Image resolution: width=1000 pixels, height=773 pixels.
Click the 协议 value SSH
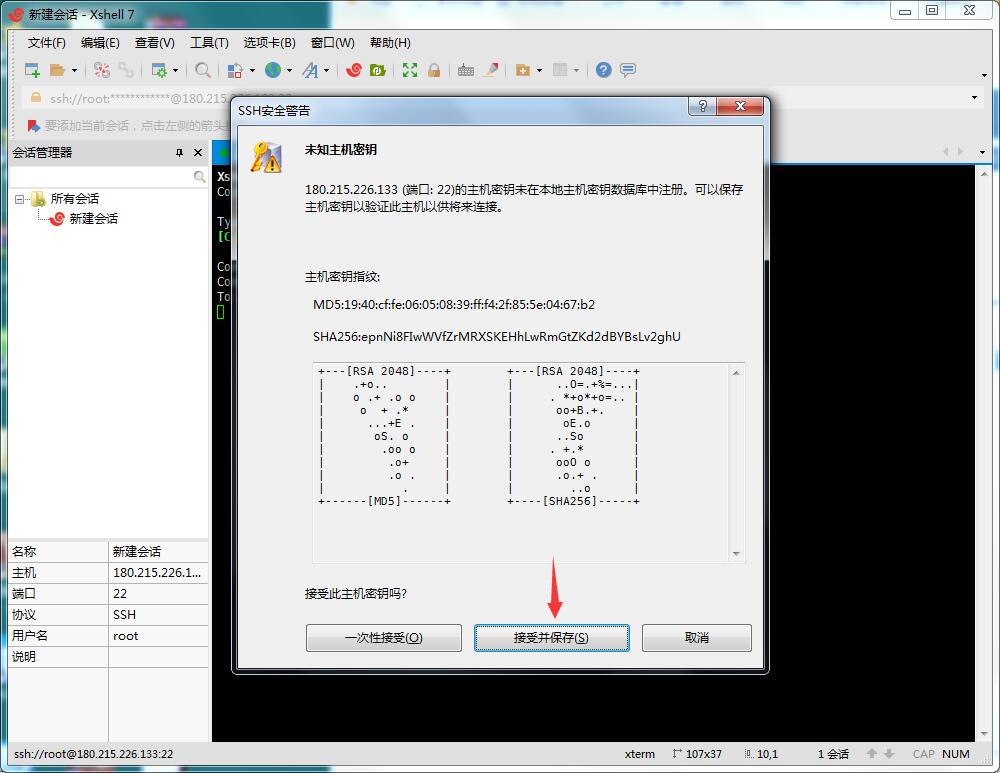pos(124,615)
